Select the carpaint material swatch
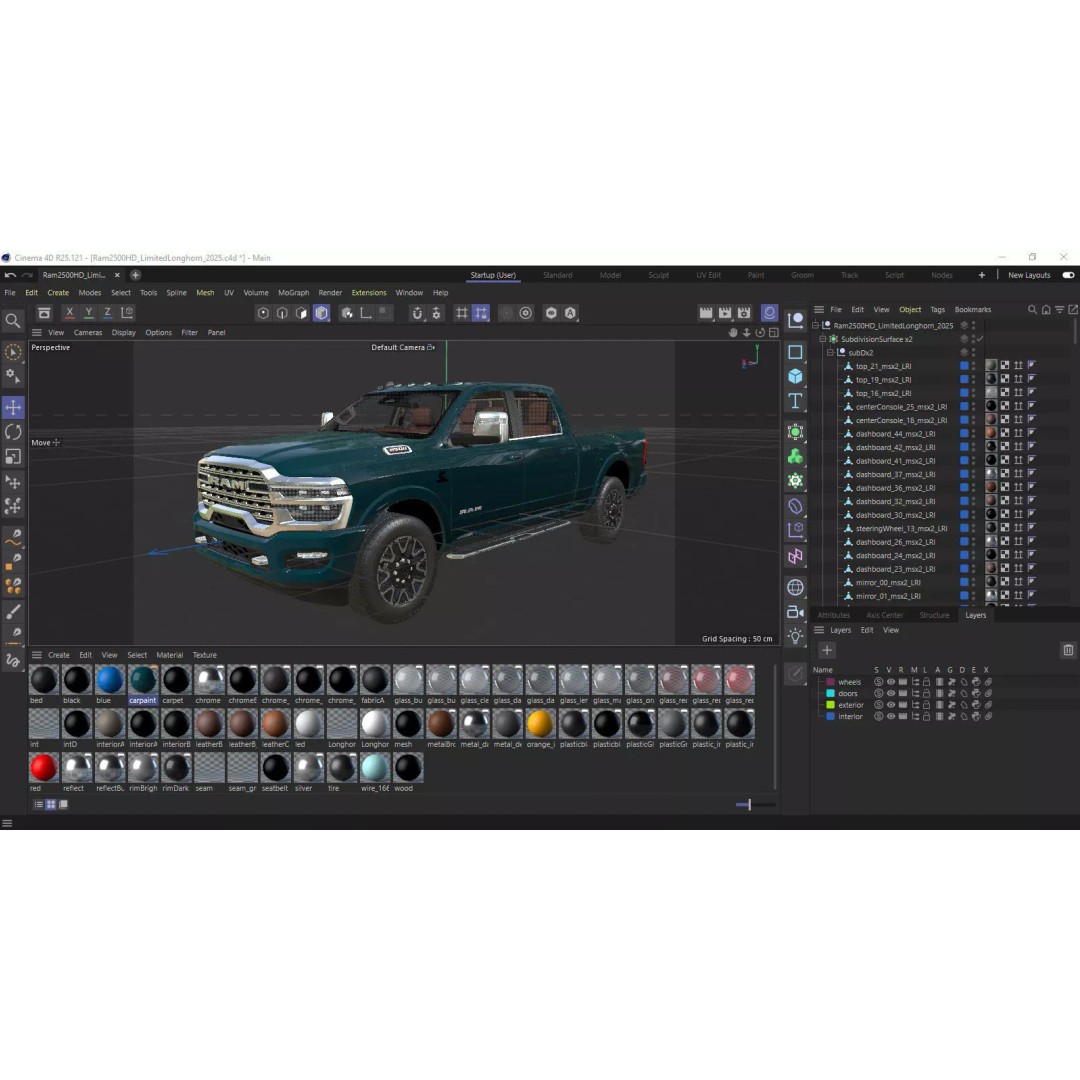The width and height of the screenshot is (1080, 1080). pos(143,681)
